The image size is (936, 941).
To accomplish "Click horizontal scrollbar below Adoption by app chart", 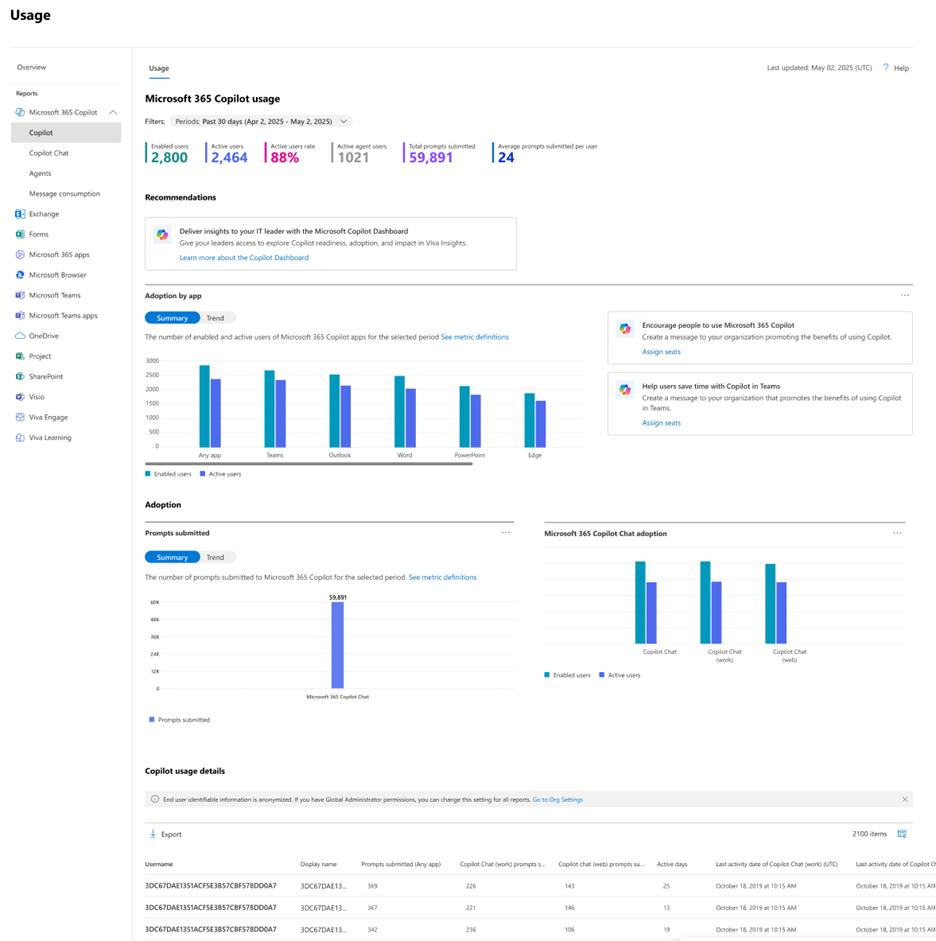I will pos(308,464).
